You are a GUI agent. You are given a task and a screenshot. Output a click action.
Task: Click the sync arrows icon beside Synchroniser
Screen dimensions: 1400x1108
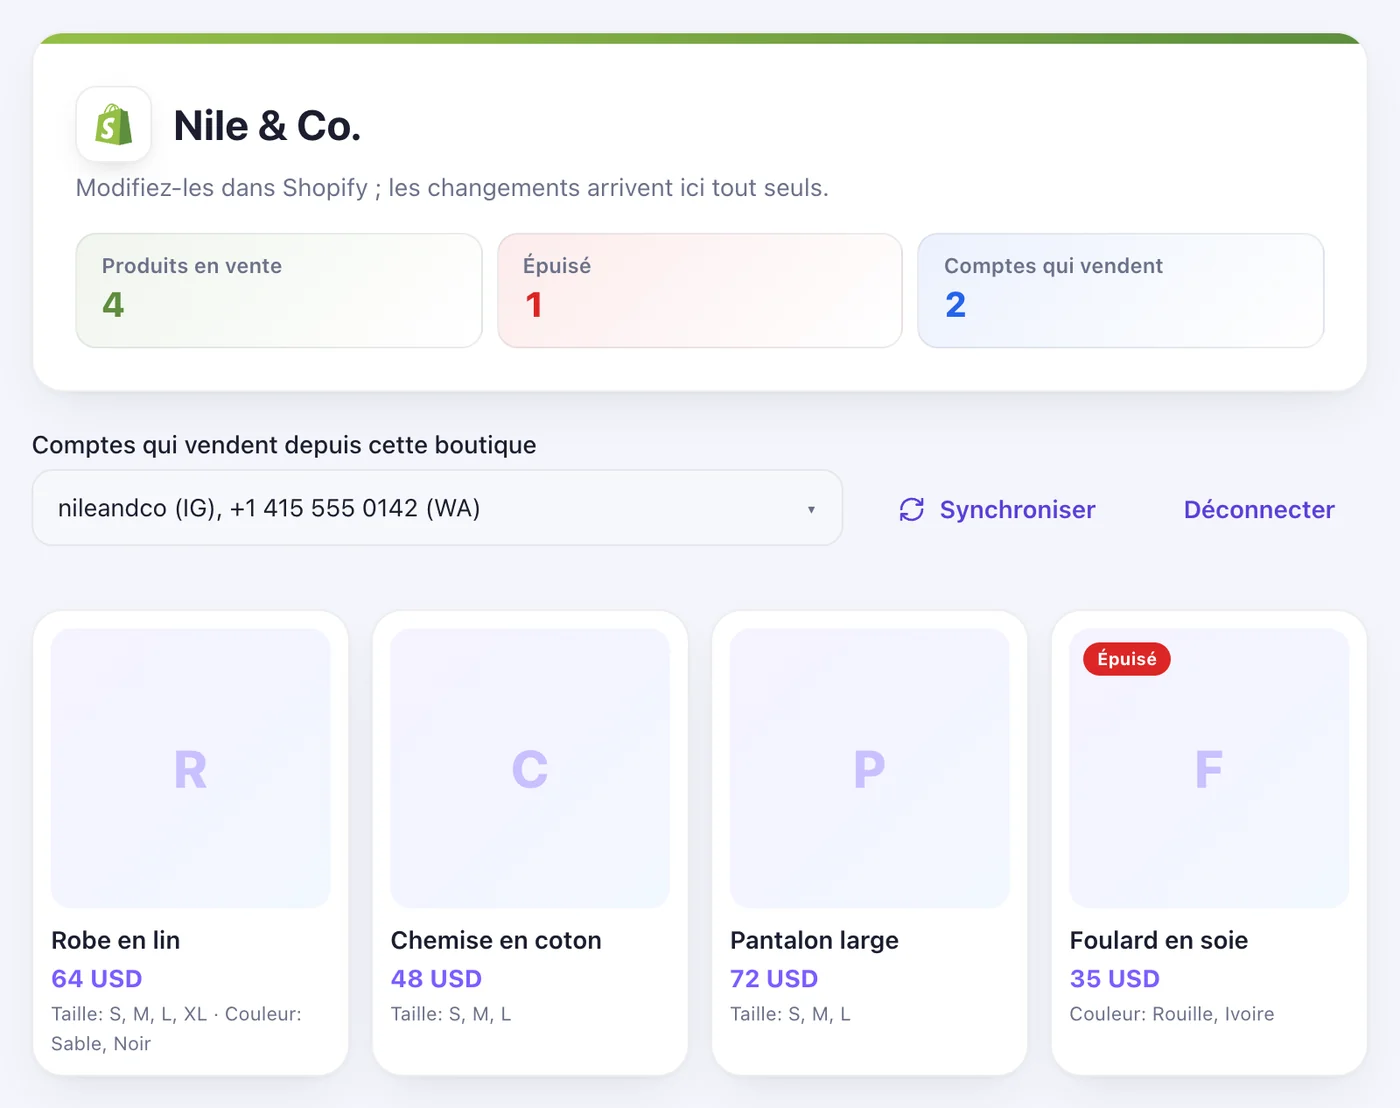point(912,510)
